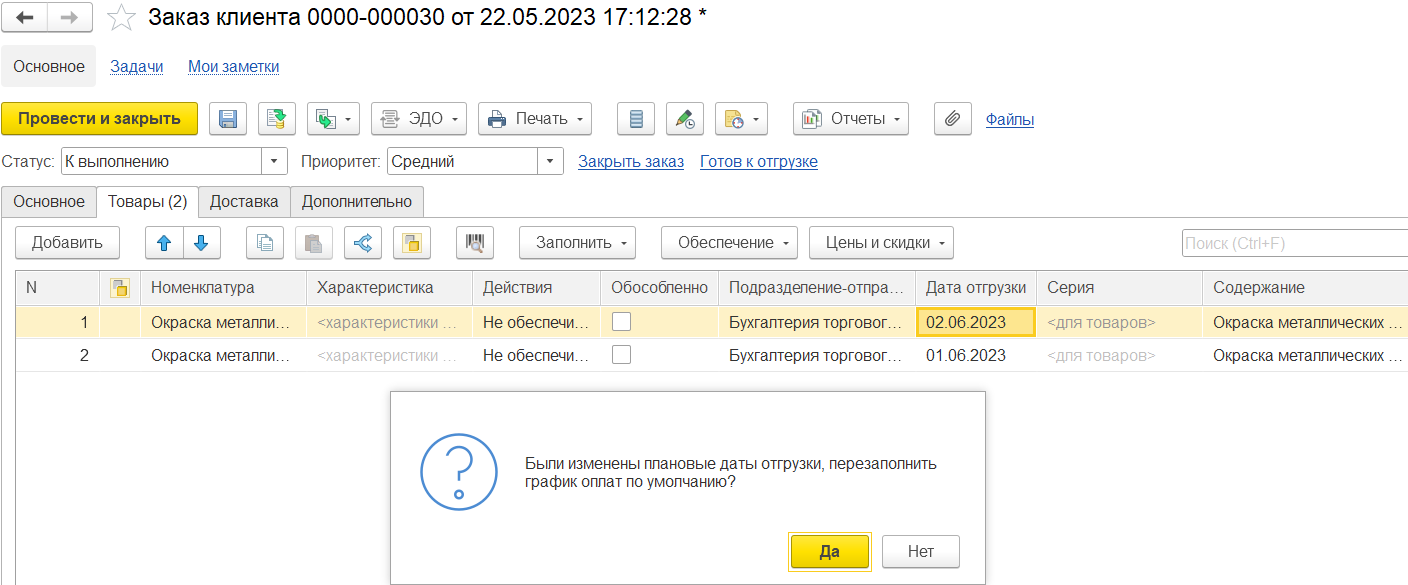Move row down with blue arrow
This screenshot has height=585, width=1408.
[x=201, y=243]
